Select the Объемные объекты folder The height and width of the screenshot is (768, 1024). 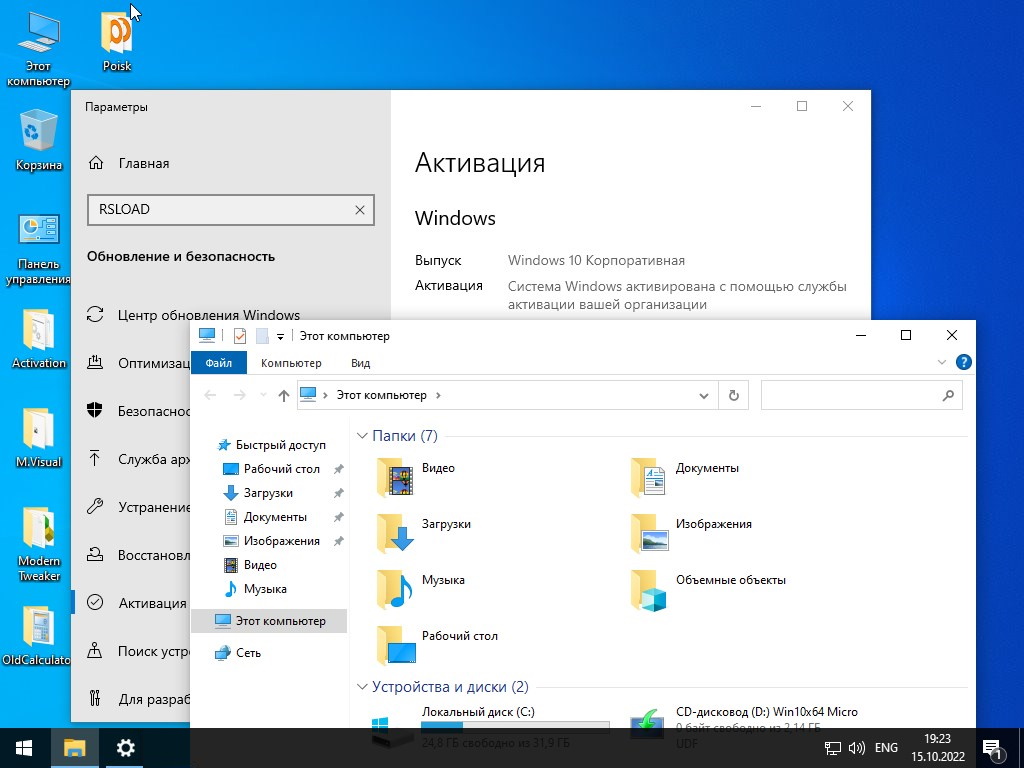(709, 590)
